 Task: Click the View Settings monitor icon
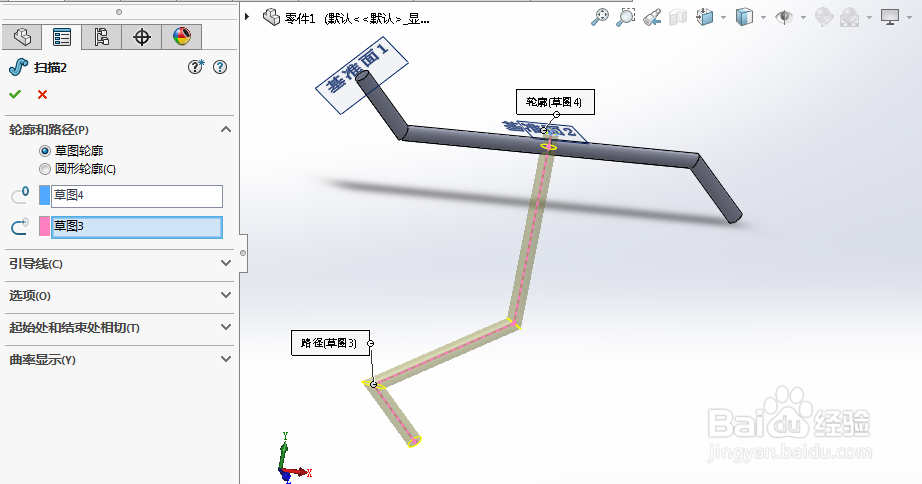click(890, 17)
